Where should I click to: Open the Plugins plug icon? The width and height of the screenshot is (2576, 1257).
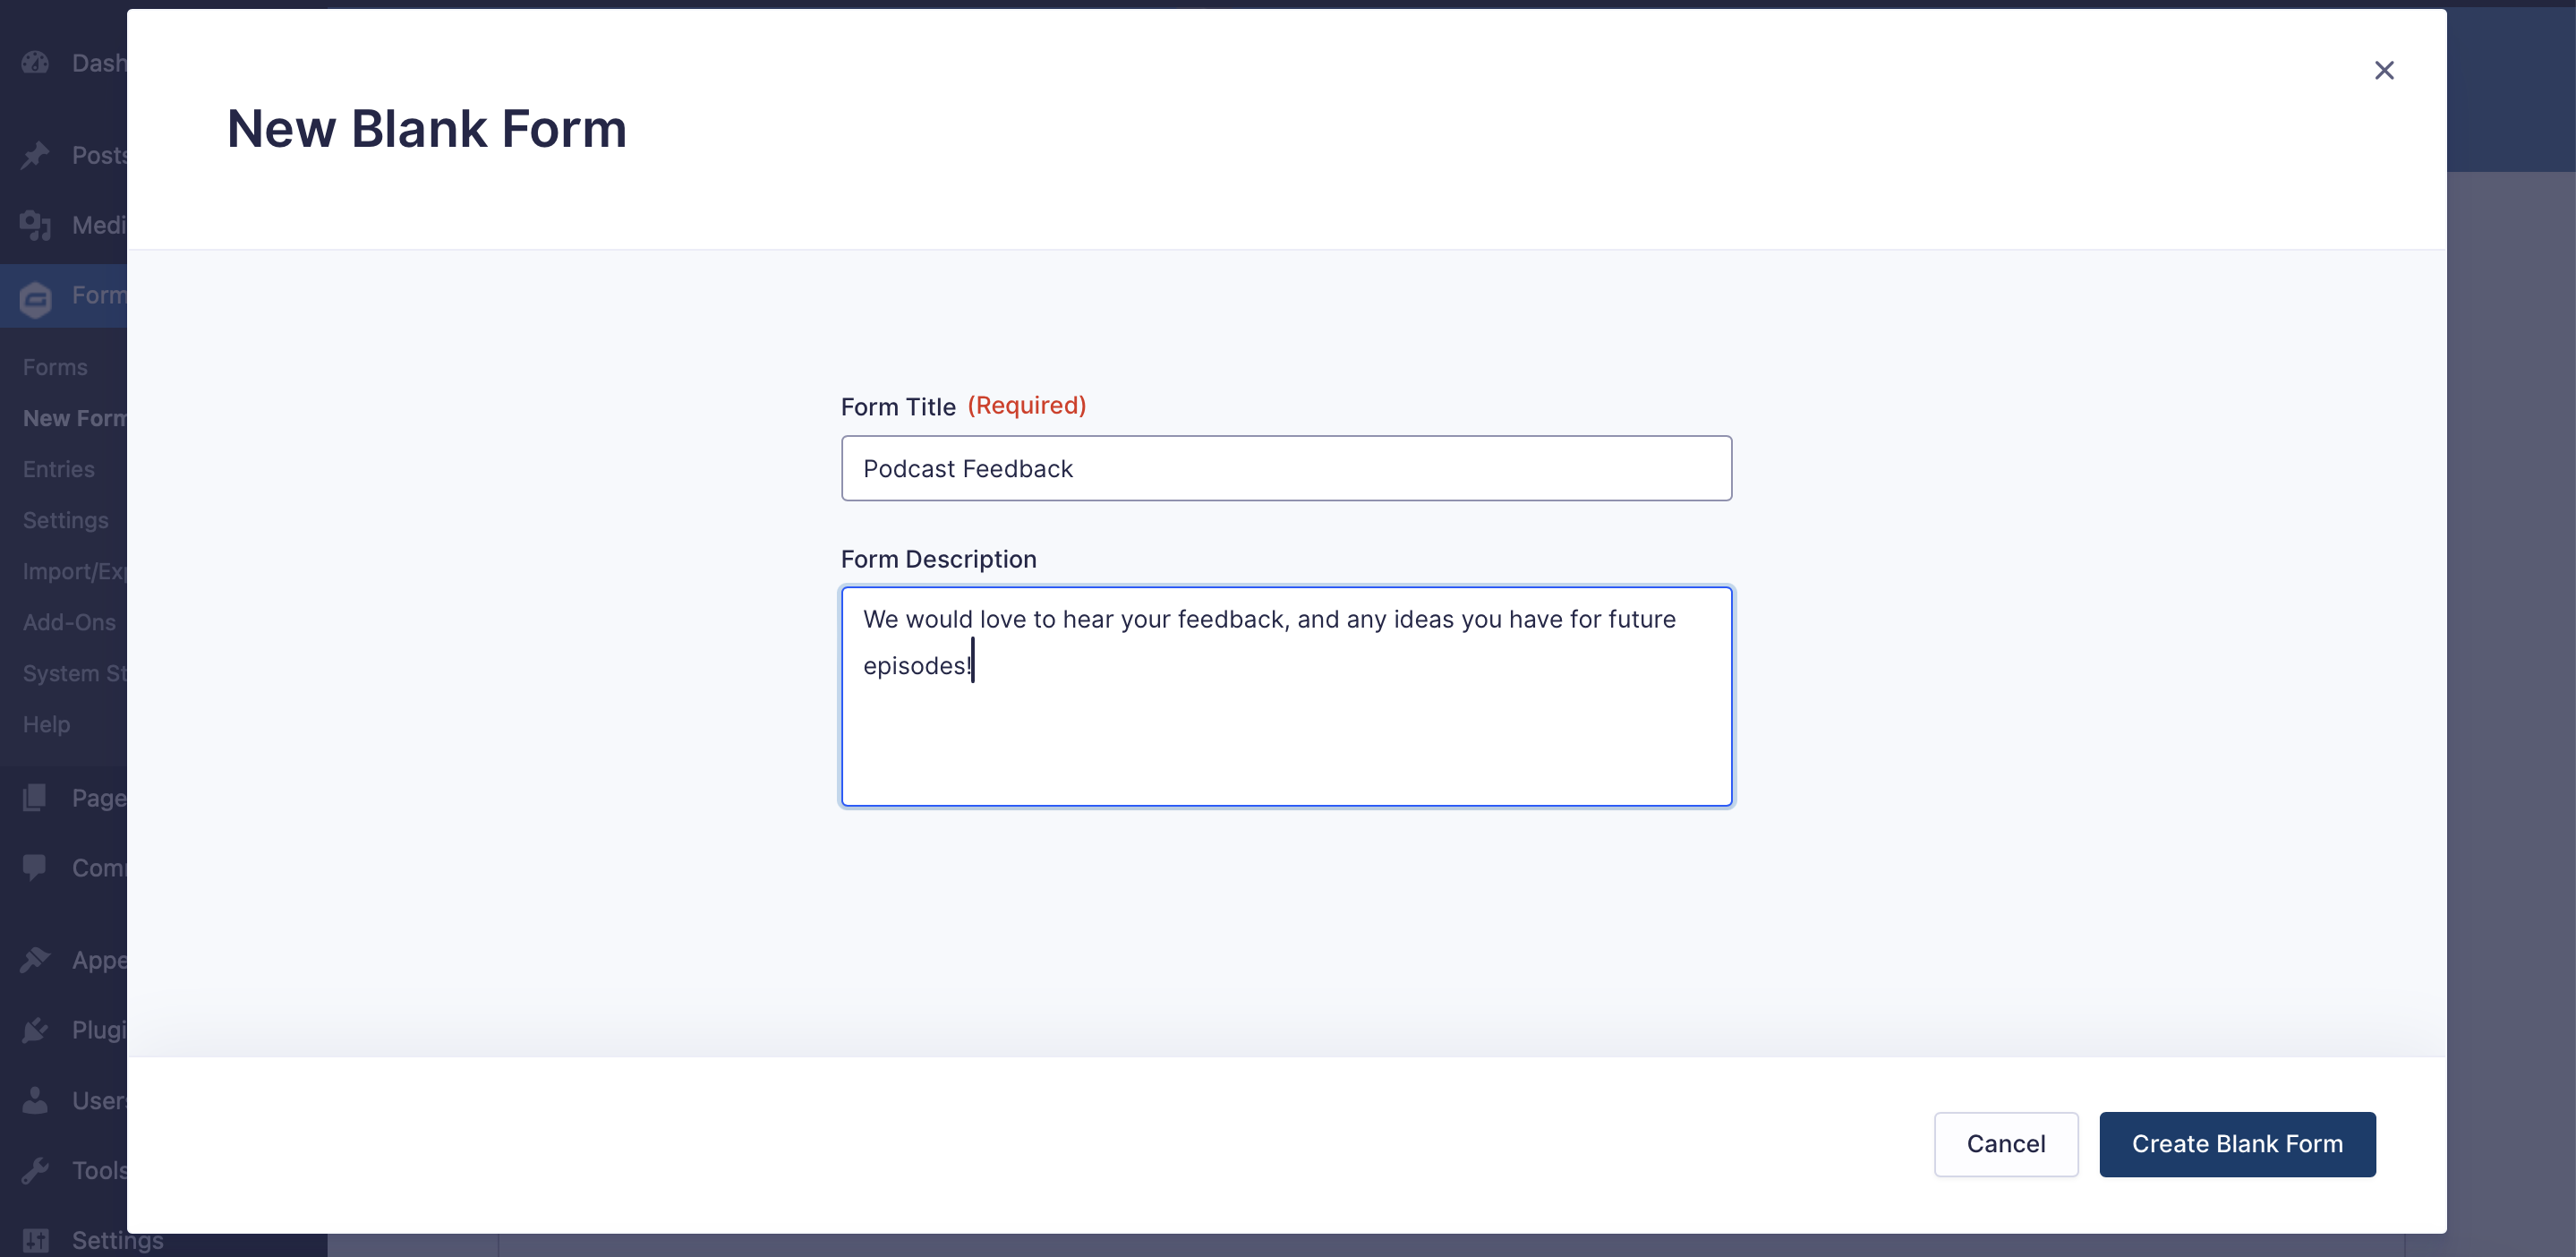pos(35,1030)
